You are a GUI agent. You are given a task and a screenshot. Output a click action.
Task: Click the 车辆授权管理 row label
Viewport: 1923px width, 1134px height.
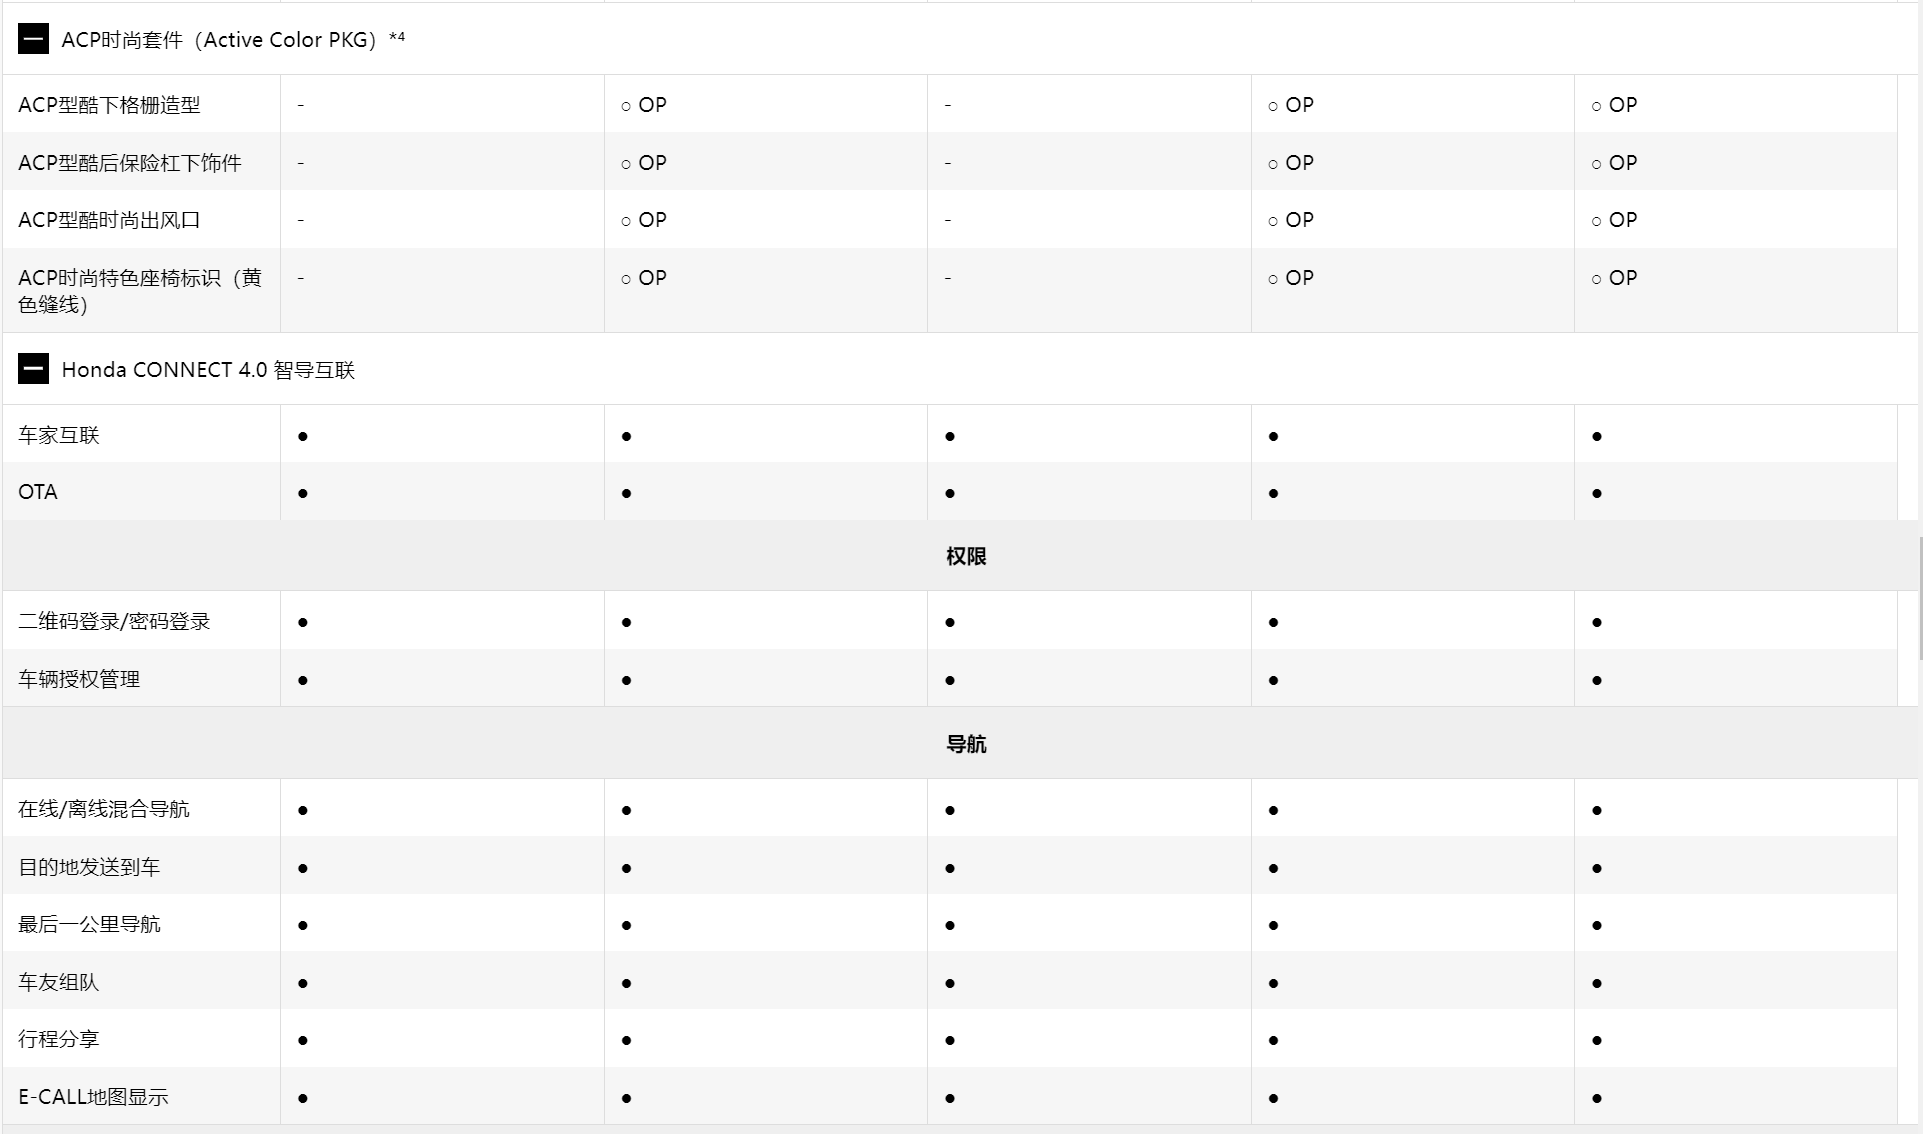tap(79, 679)
